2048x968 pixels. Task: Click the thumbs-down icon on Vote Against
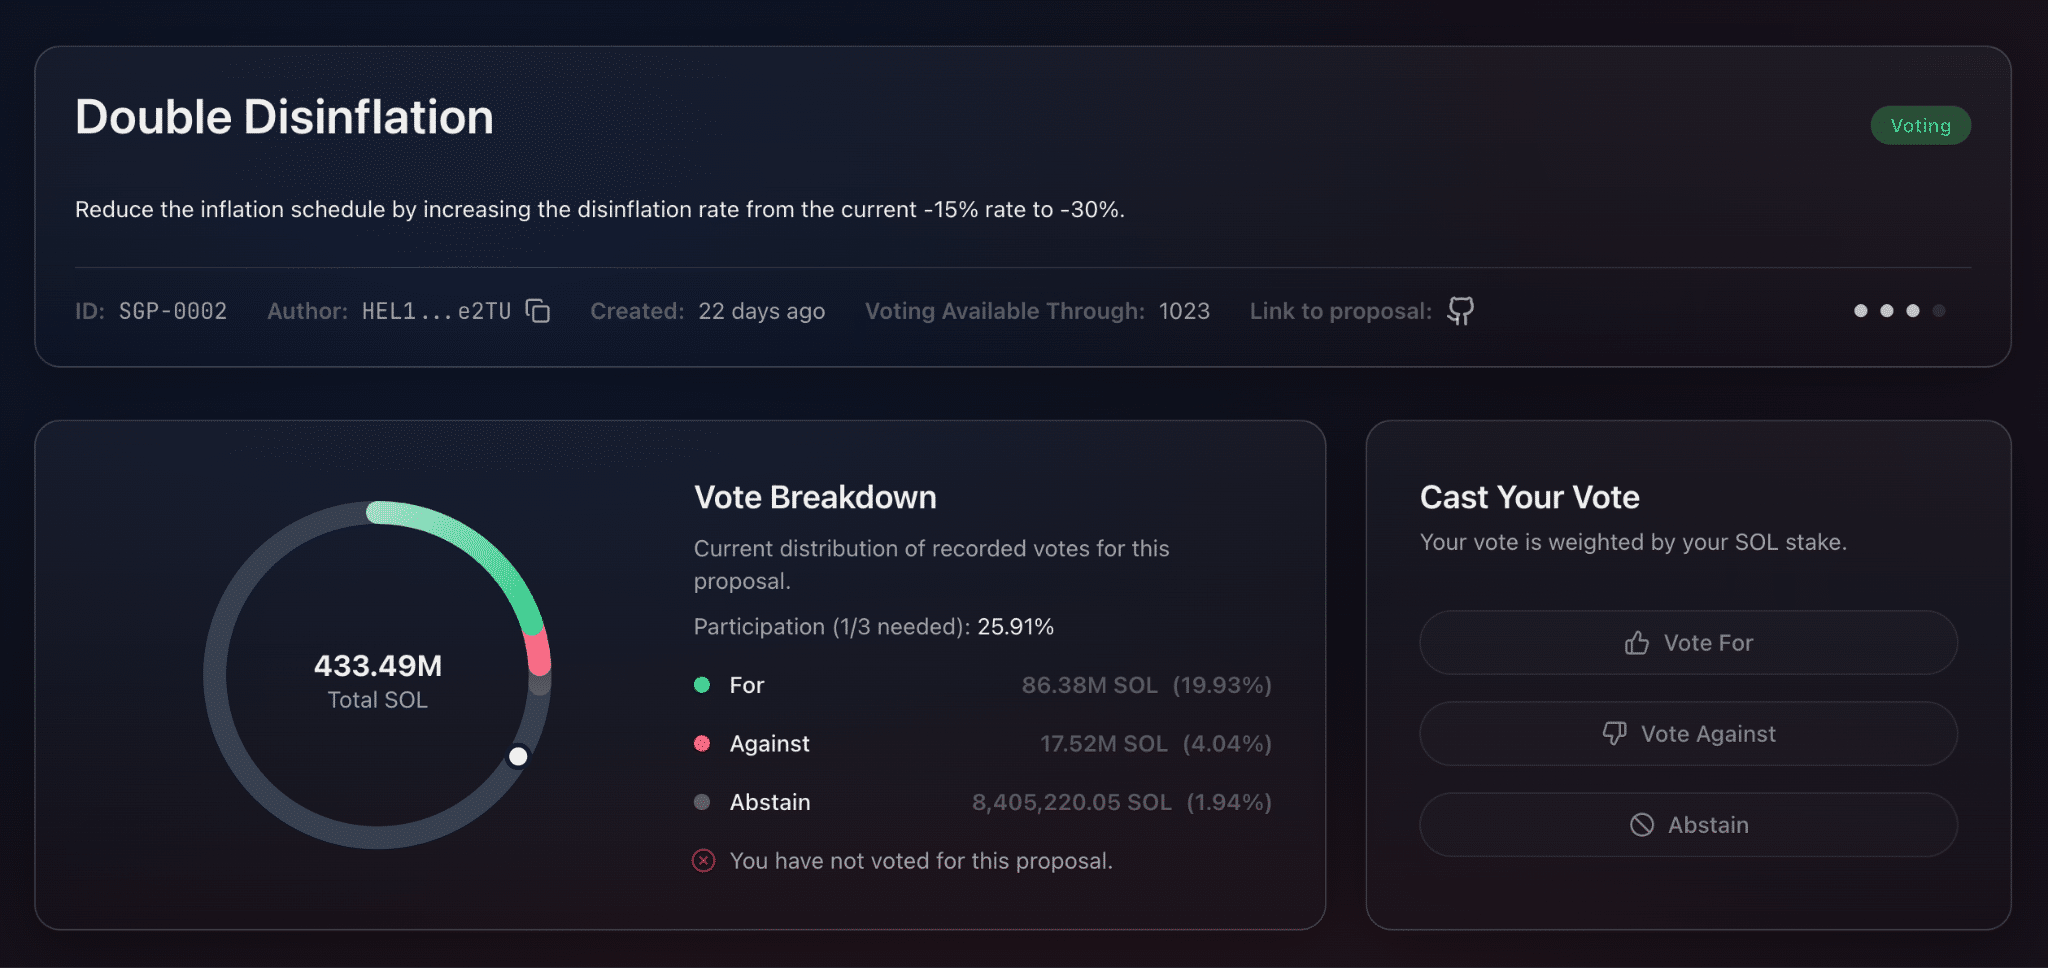coord(1614,734)
